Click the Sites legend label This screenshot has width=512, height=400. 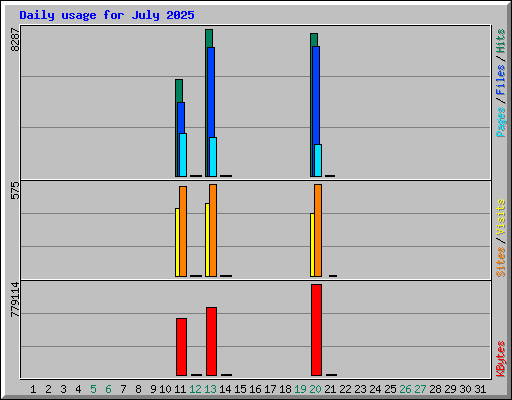click(x=500, y=262)
